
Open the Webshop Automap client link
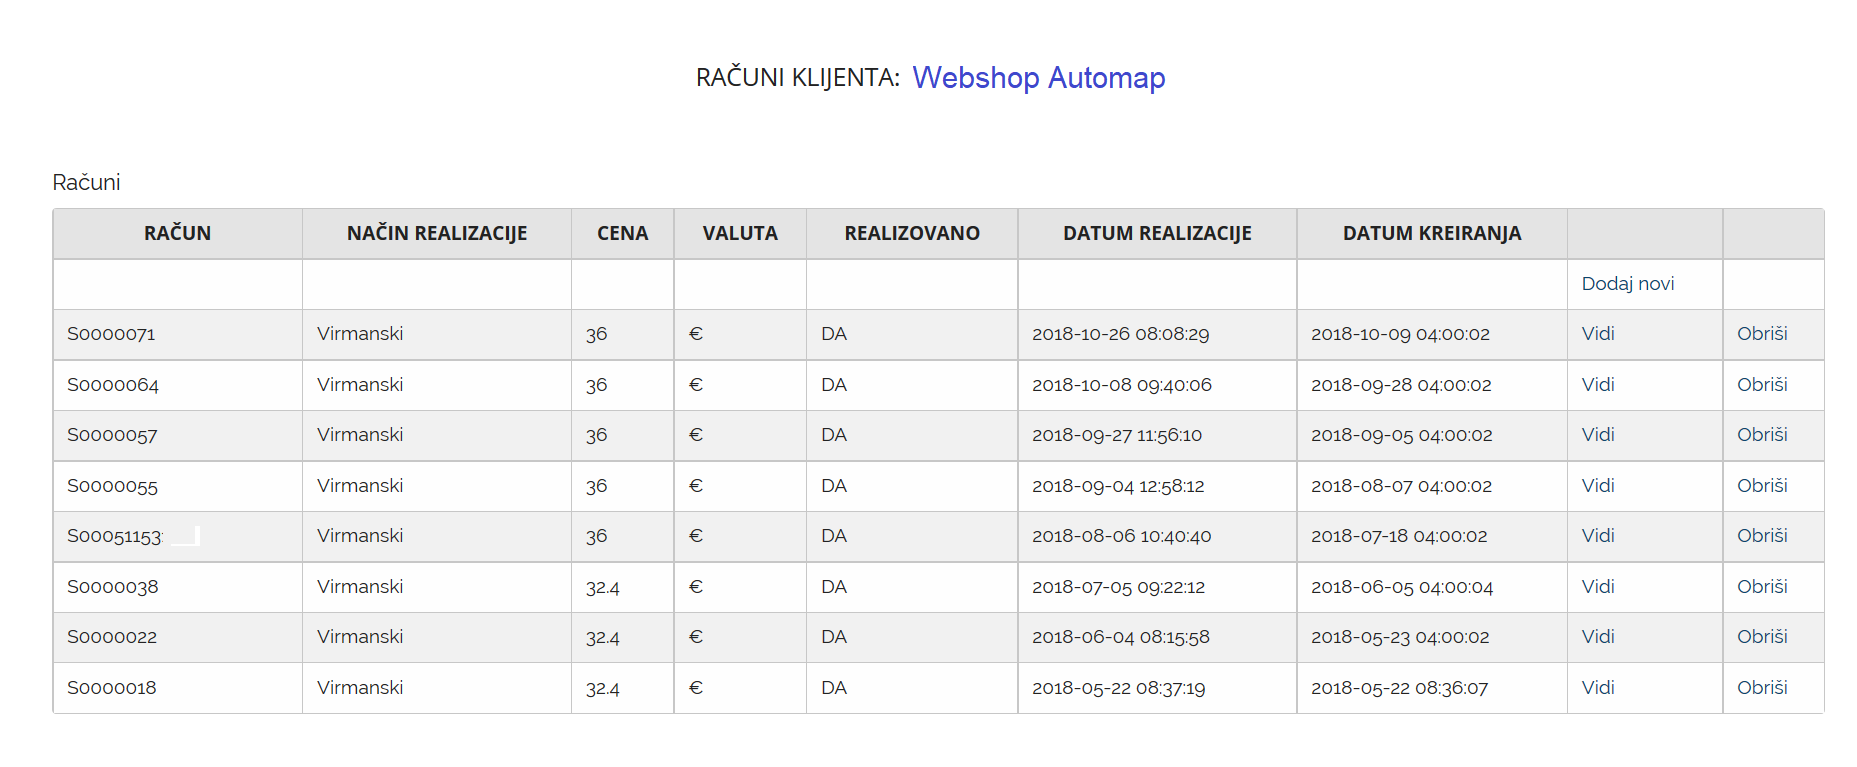(1038, 78)
